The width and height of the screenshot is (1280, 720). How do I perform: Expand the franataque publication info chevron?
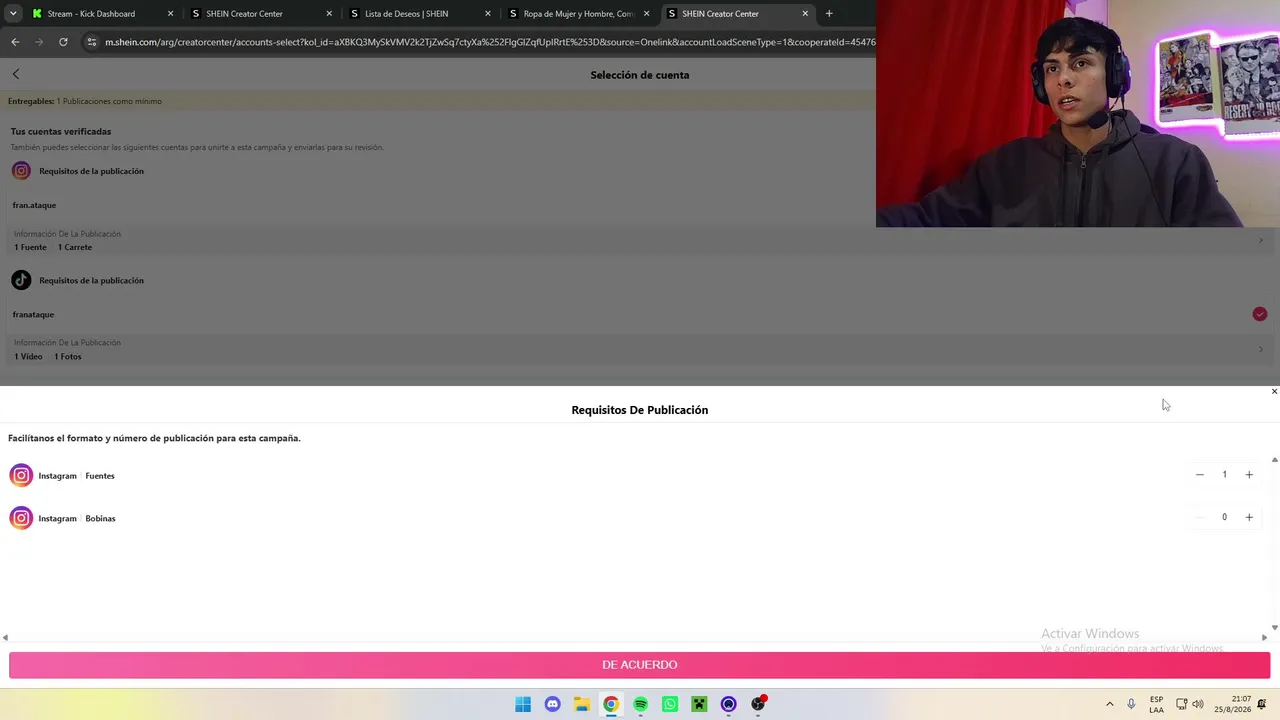[1260, 349]
